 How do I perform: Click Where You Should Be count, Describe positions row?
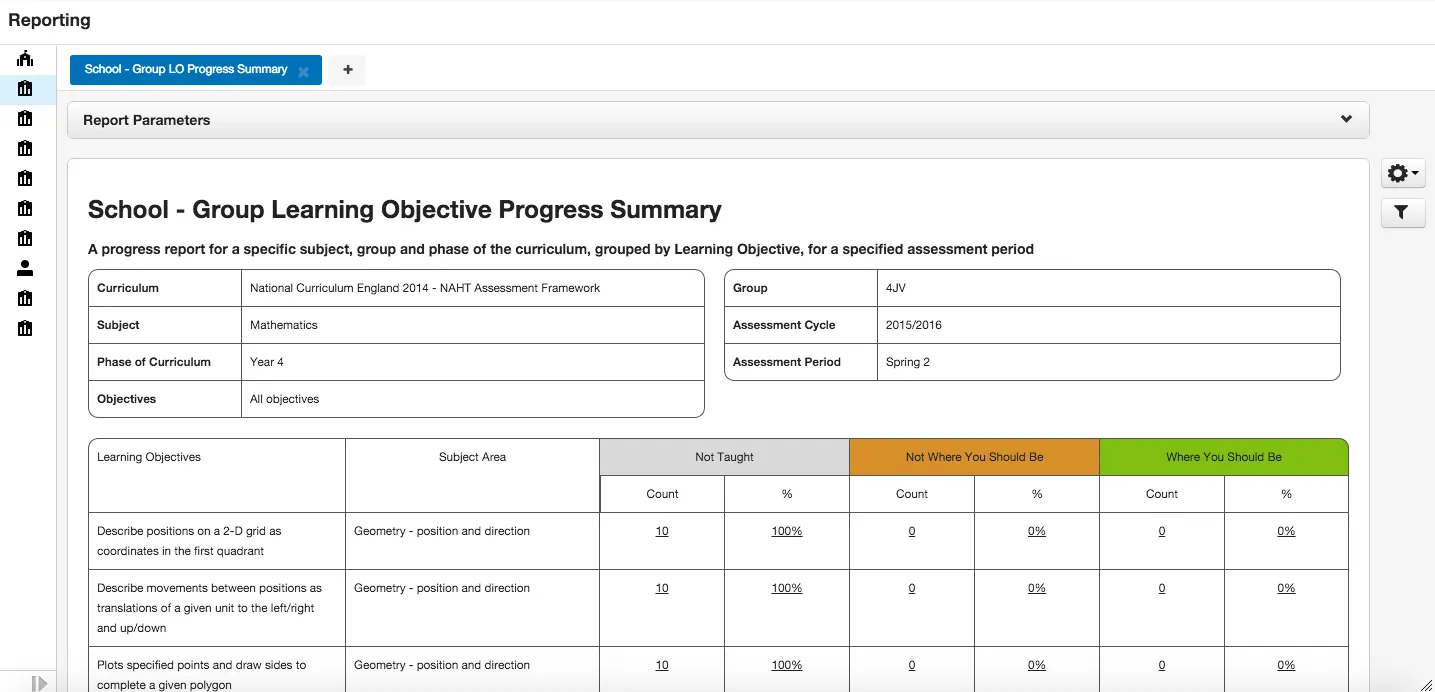coord(1162,531)
